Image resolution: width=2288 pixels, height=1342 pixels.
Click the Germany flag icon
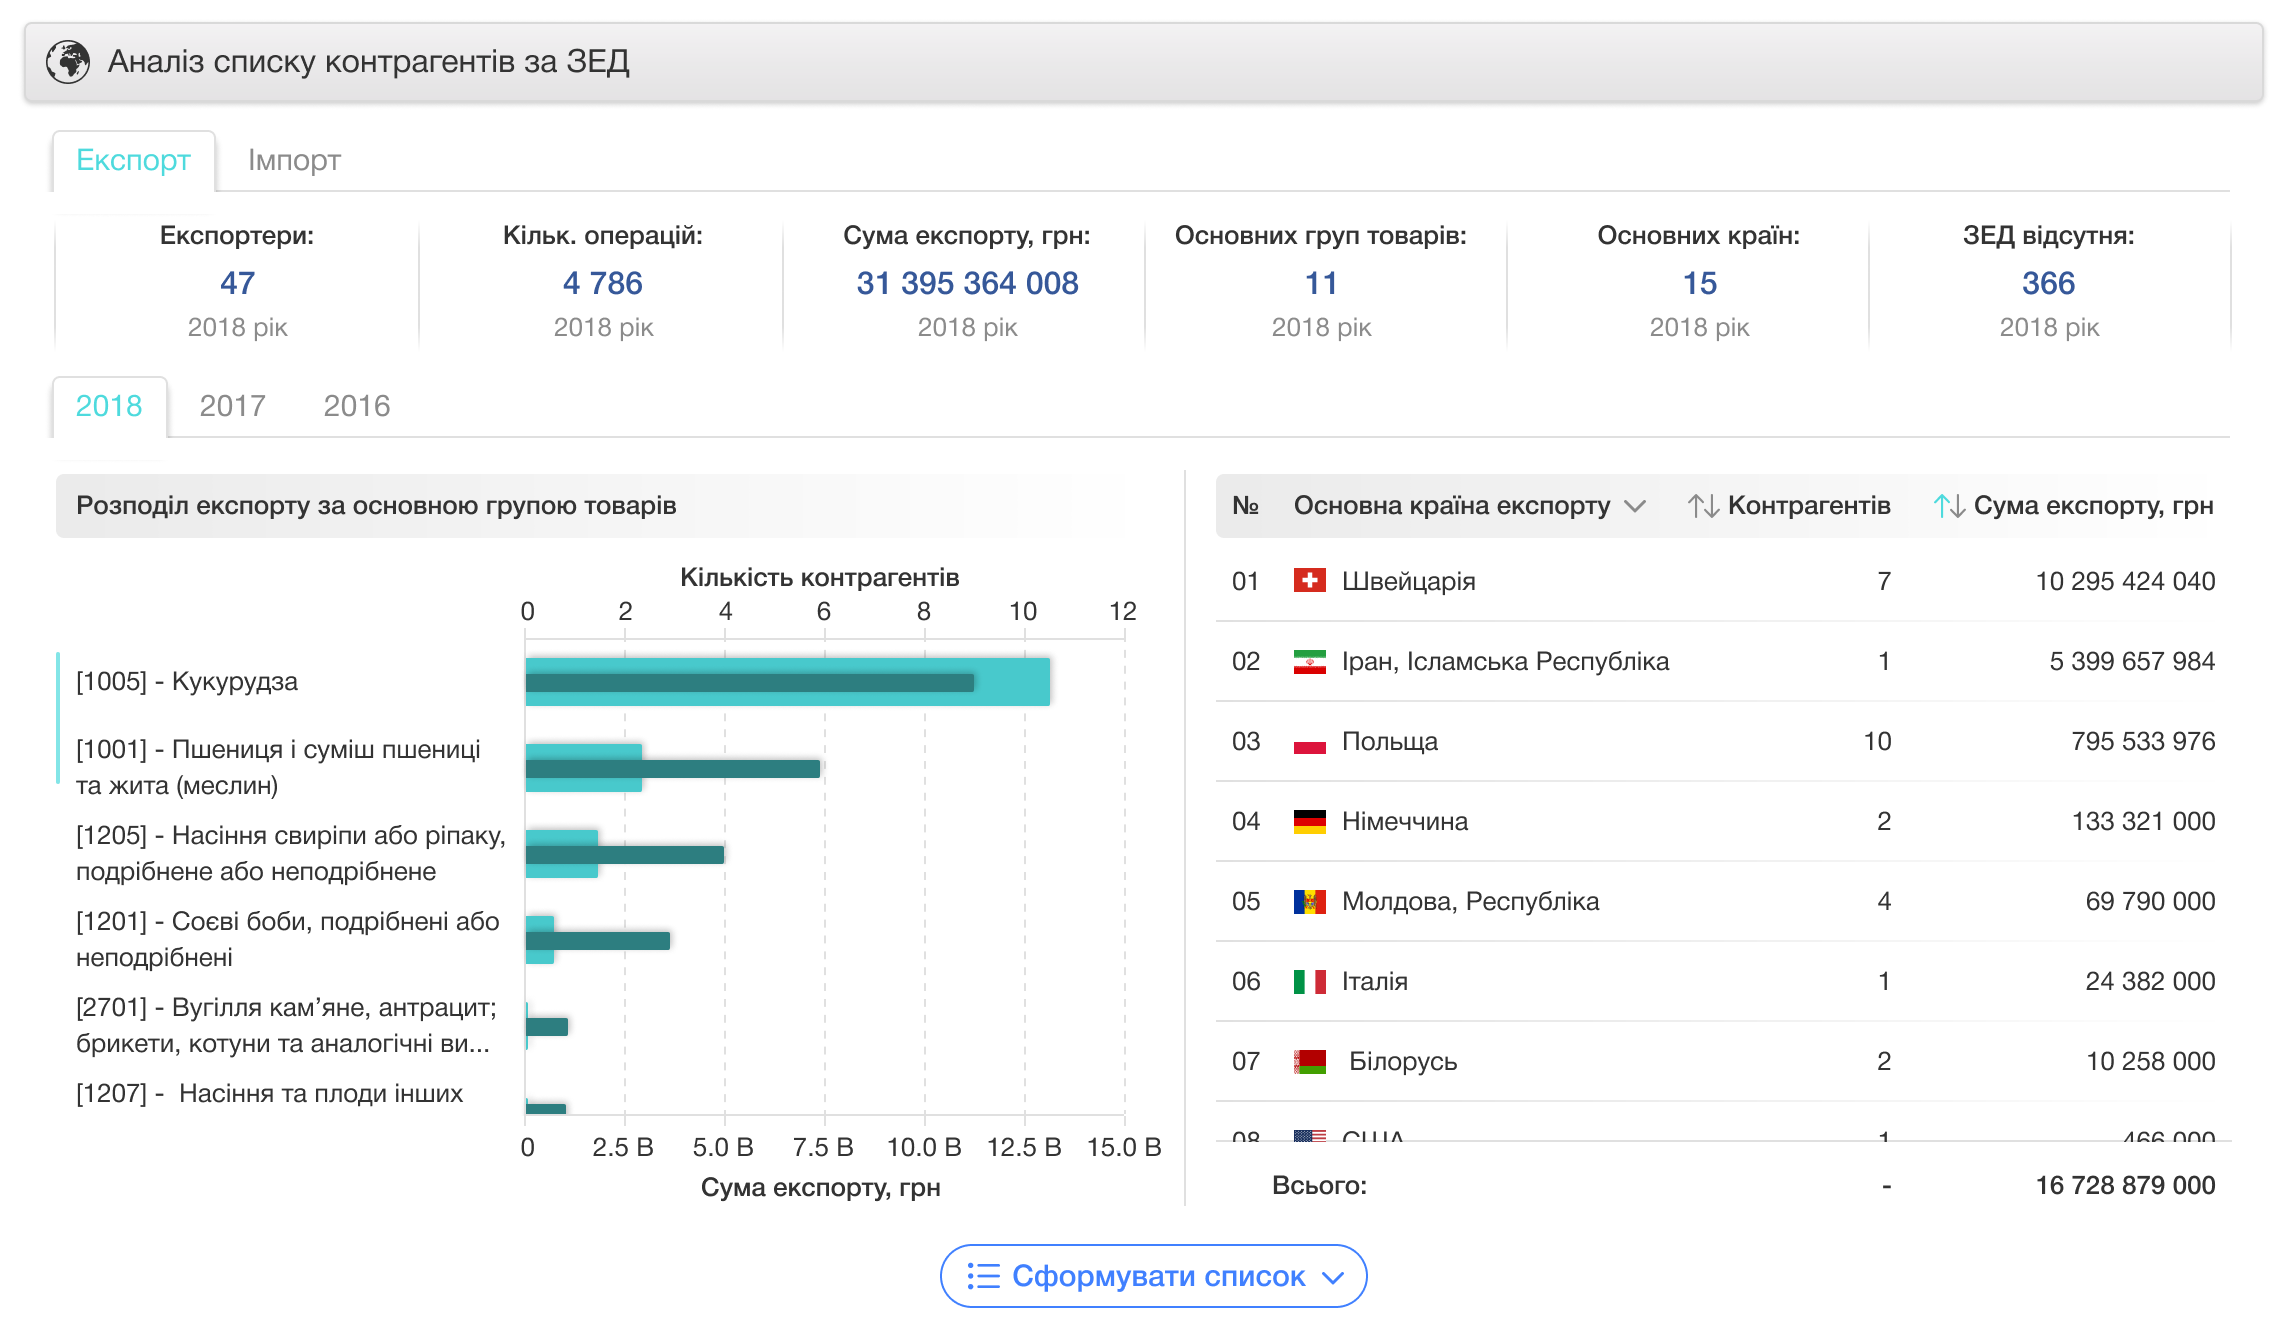[x=1309, y=821]
